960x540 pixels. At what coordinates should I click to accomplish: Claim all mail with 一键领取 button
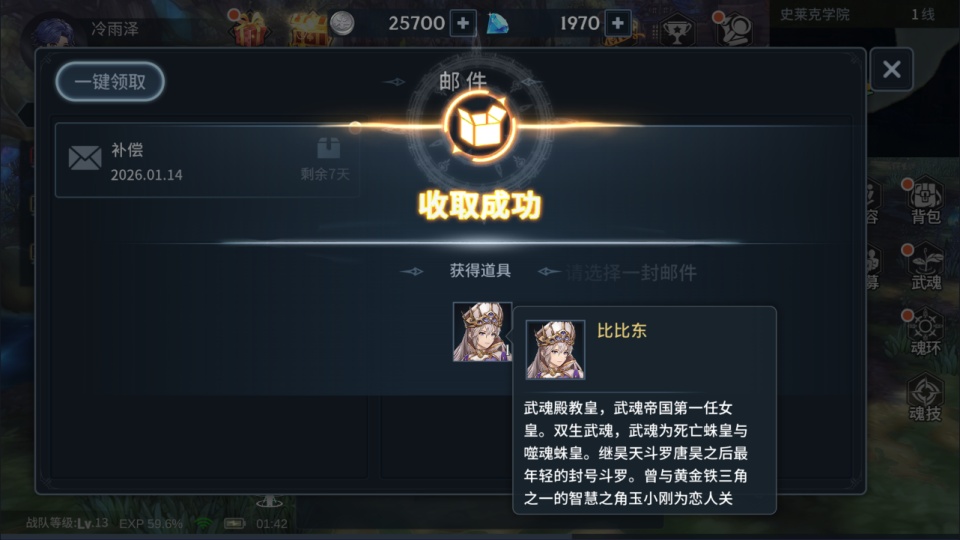point(110,81)
